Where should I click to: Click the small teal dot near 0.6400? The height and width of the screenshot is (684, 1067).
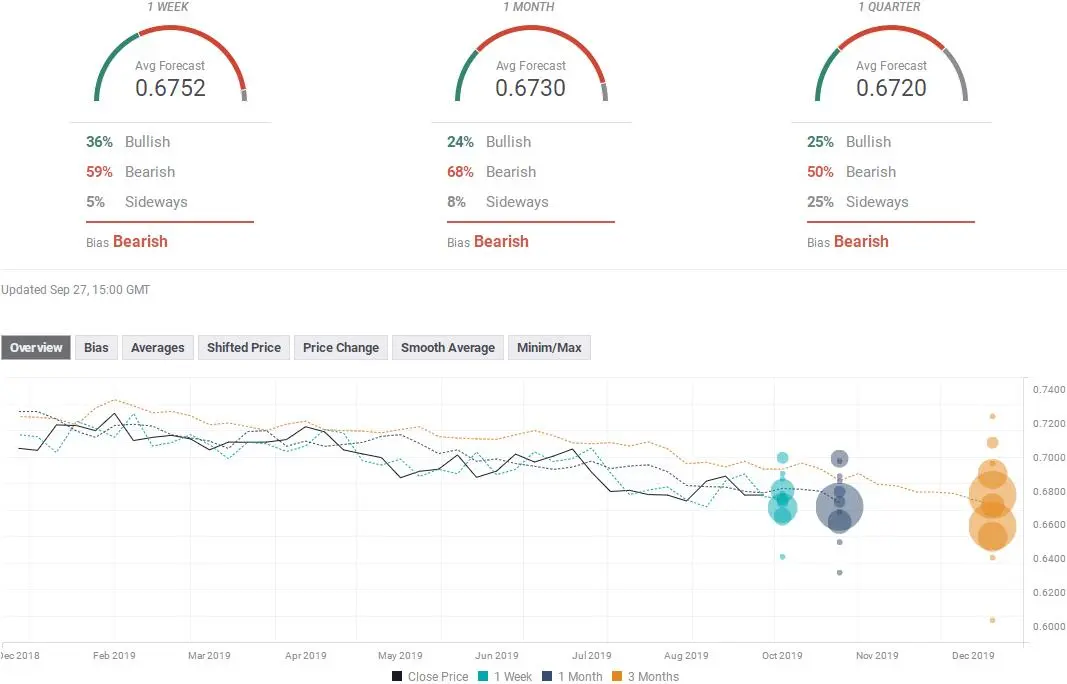click(x=783, y=557)
